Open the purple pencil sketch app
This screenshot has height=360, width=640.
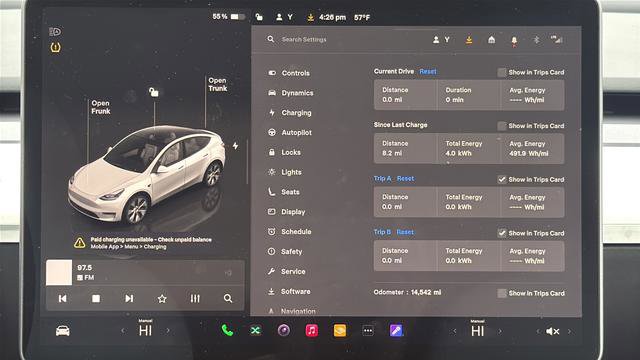click(x=396, y=331)
